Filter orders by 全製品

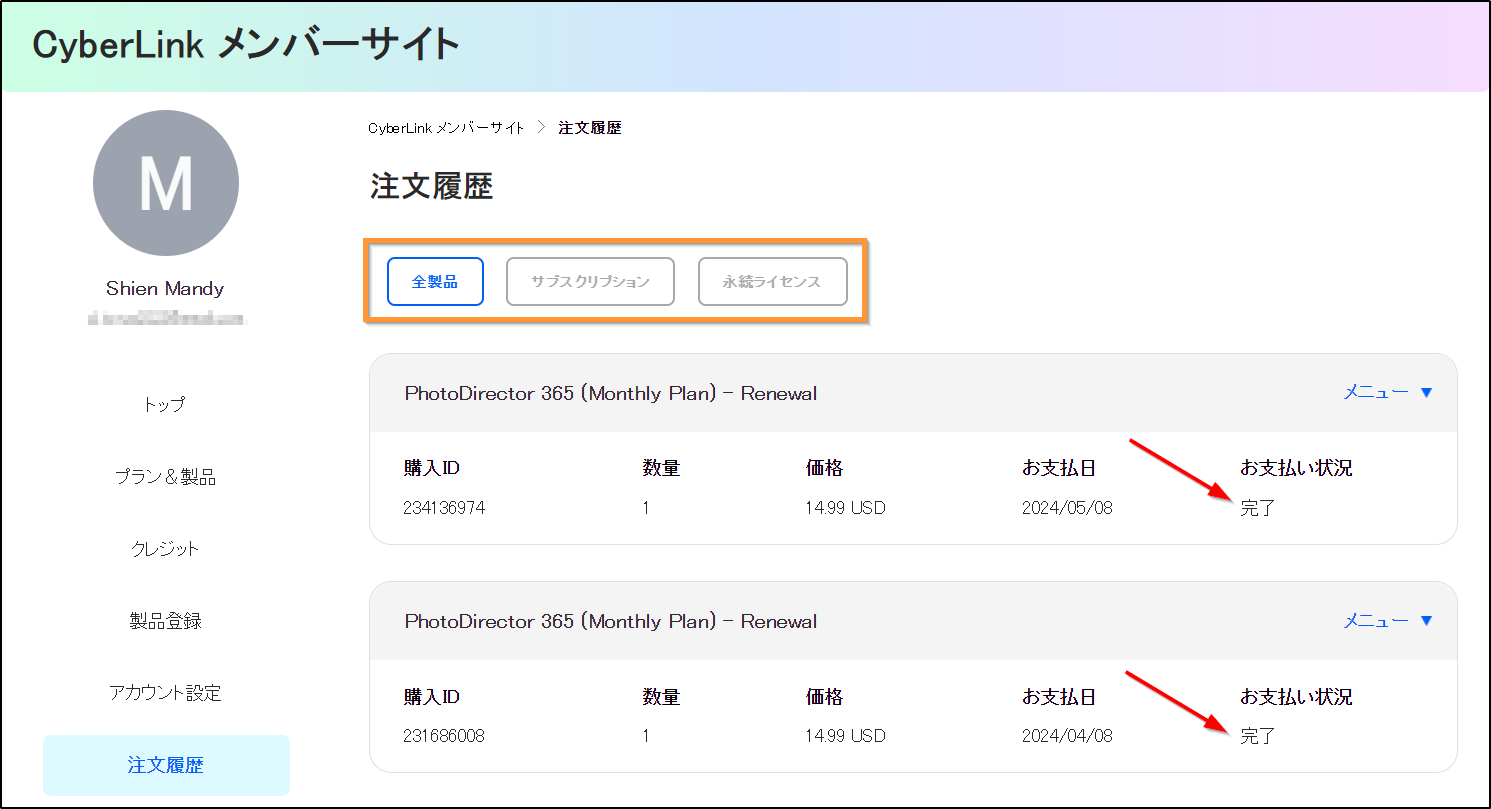[435, 281]
